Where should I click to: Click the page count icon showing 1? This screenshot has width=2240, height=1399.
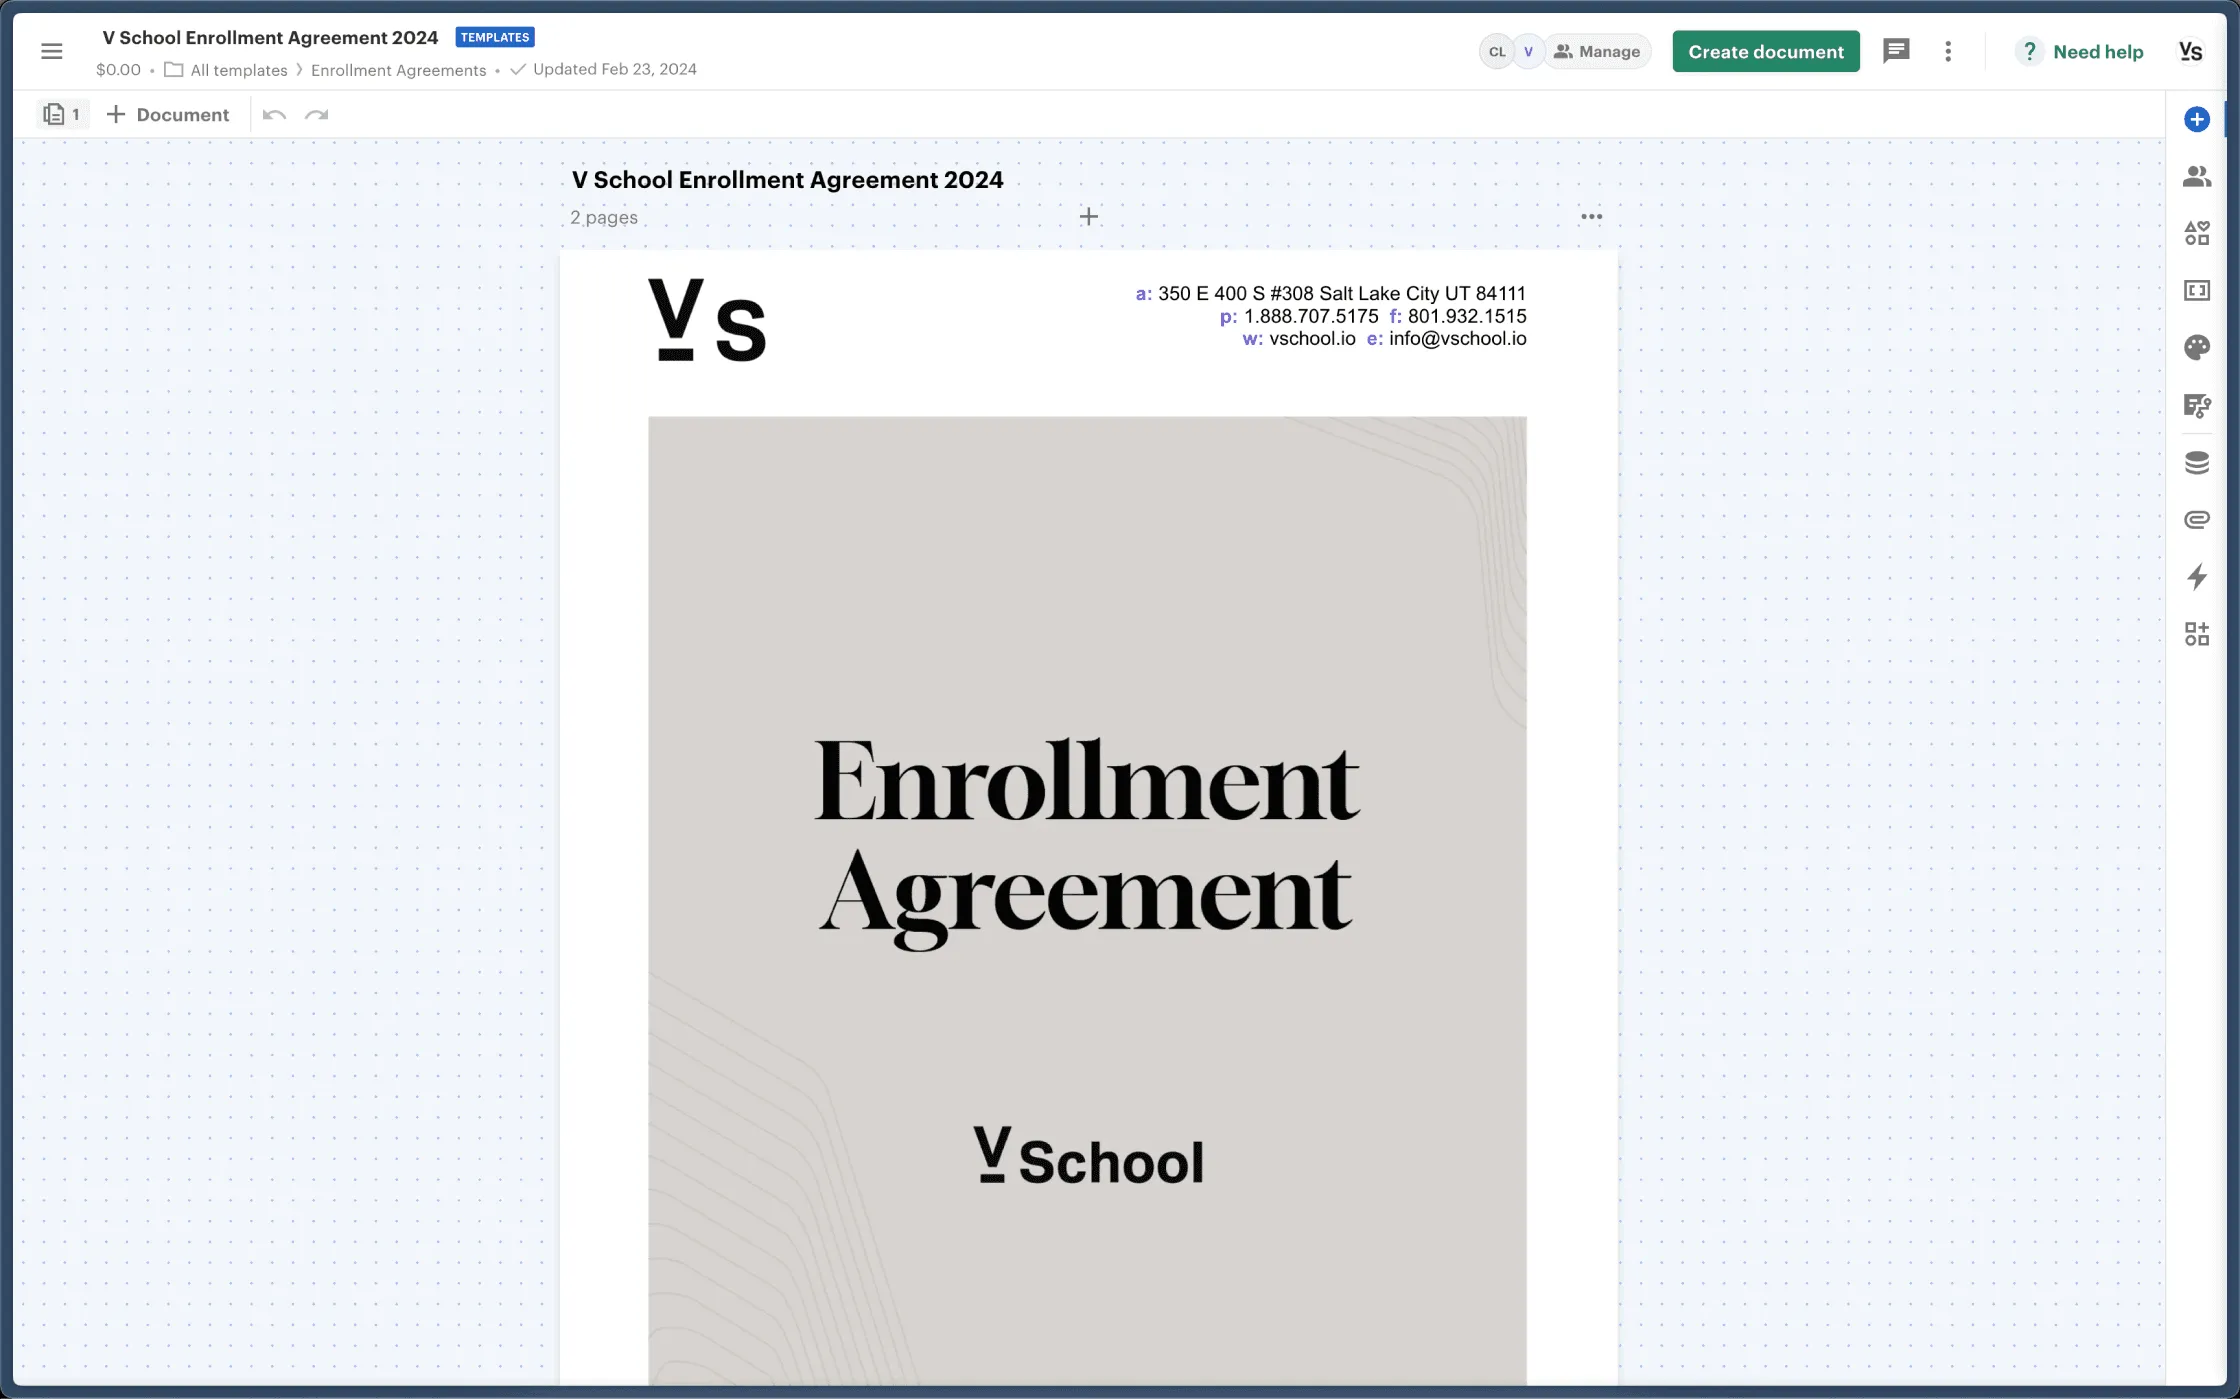tap(62, 114)
